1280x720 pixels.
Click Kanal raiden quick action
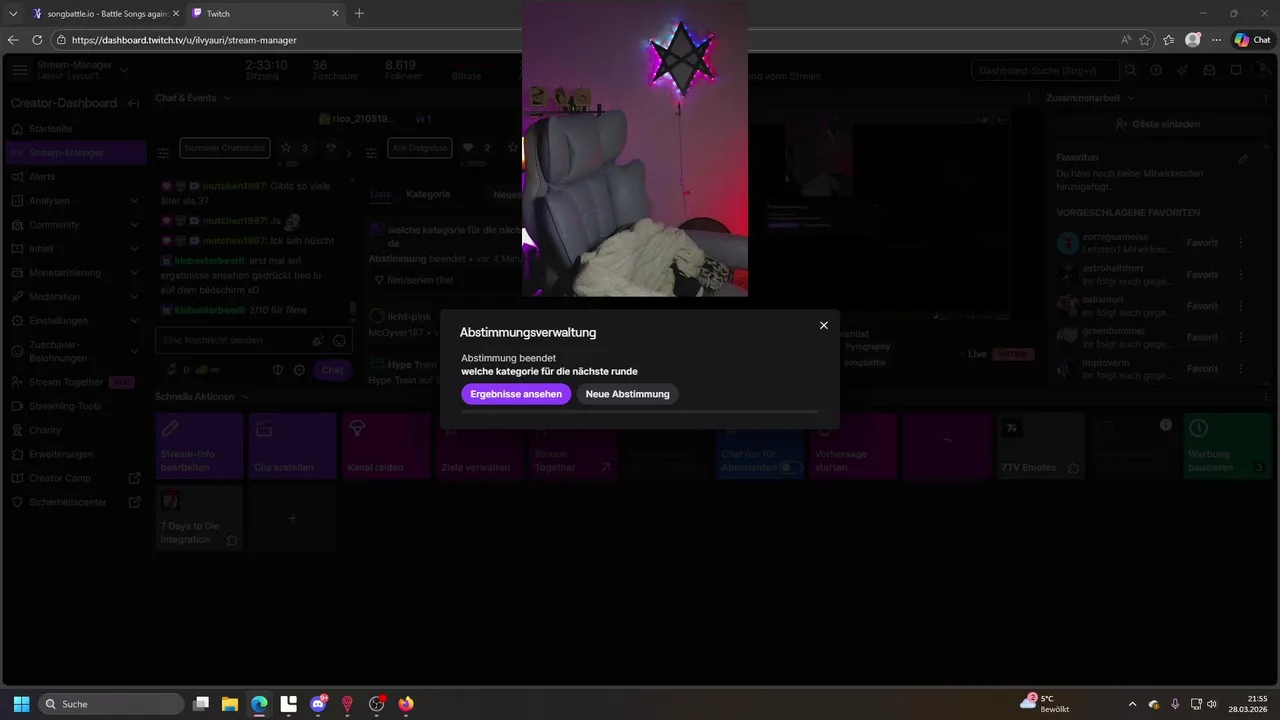click(386, 446)
